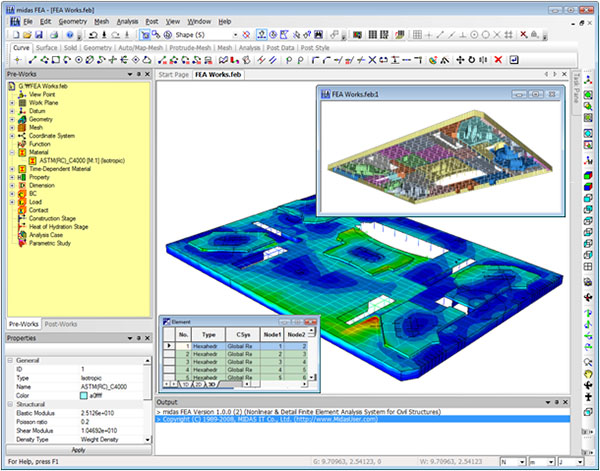The height and width of the screenshot is (471, 600).
Task: Click the Node1 column header in Element table
Action: (x=272, y=335)
